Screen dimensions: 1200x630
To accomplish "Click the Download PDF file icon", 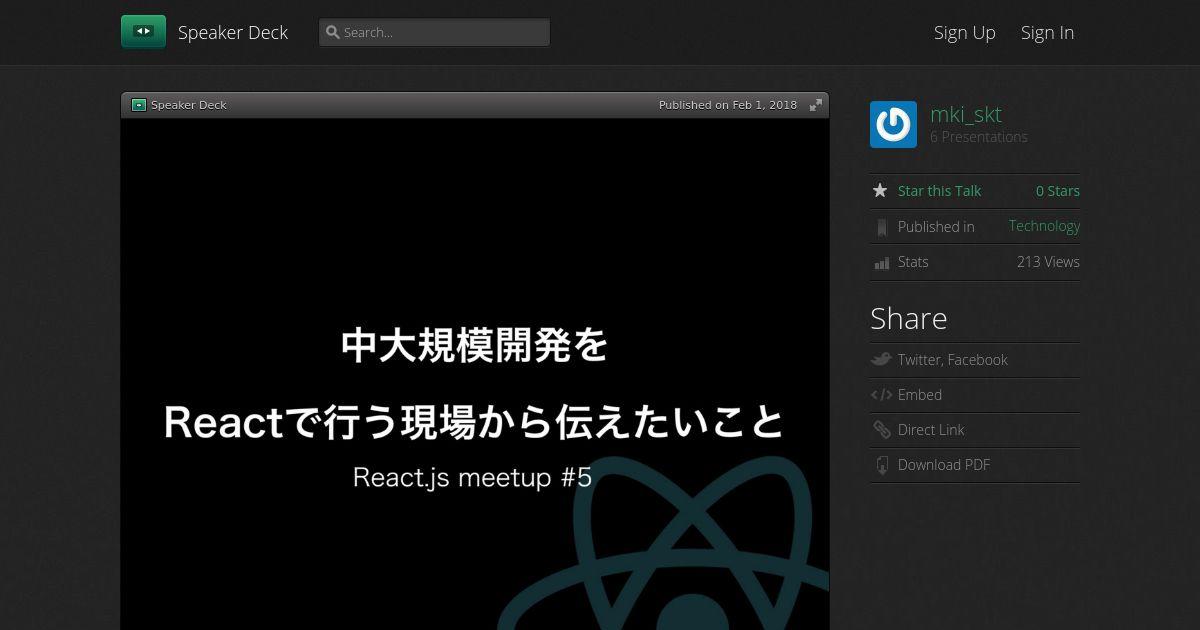I will click(881, 465).
